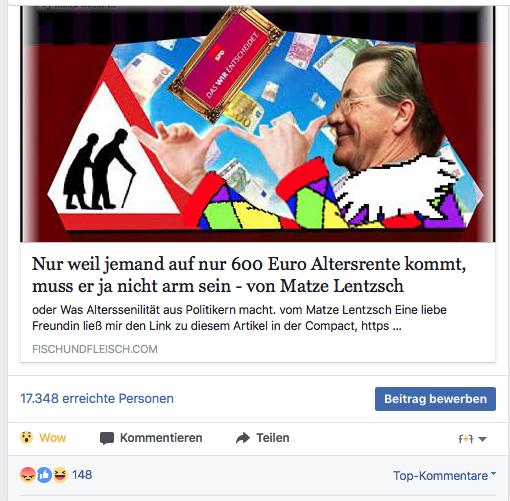The height and width of the screenshot is (501, 510).
Task: Click the article description text starting with oder Was Alterssenilität
Action: pos(239,318)
